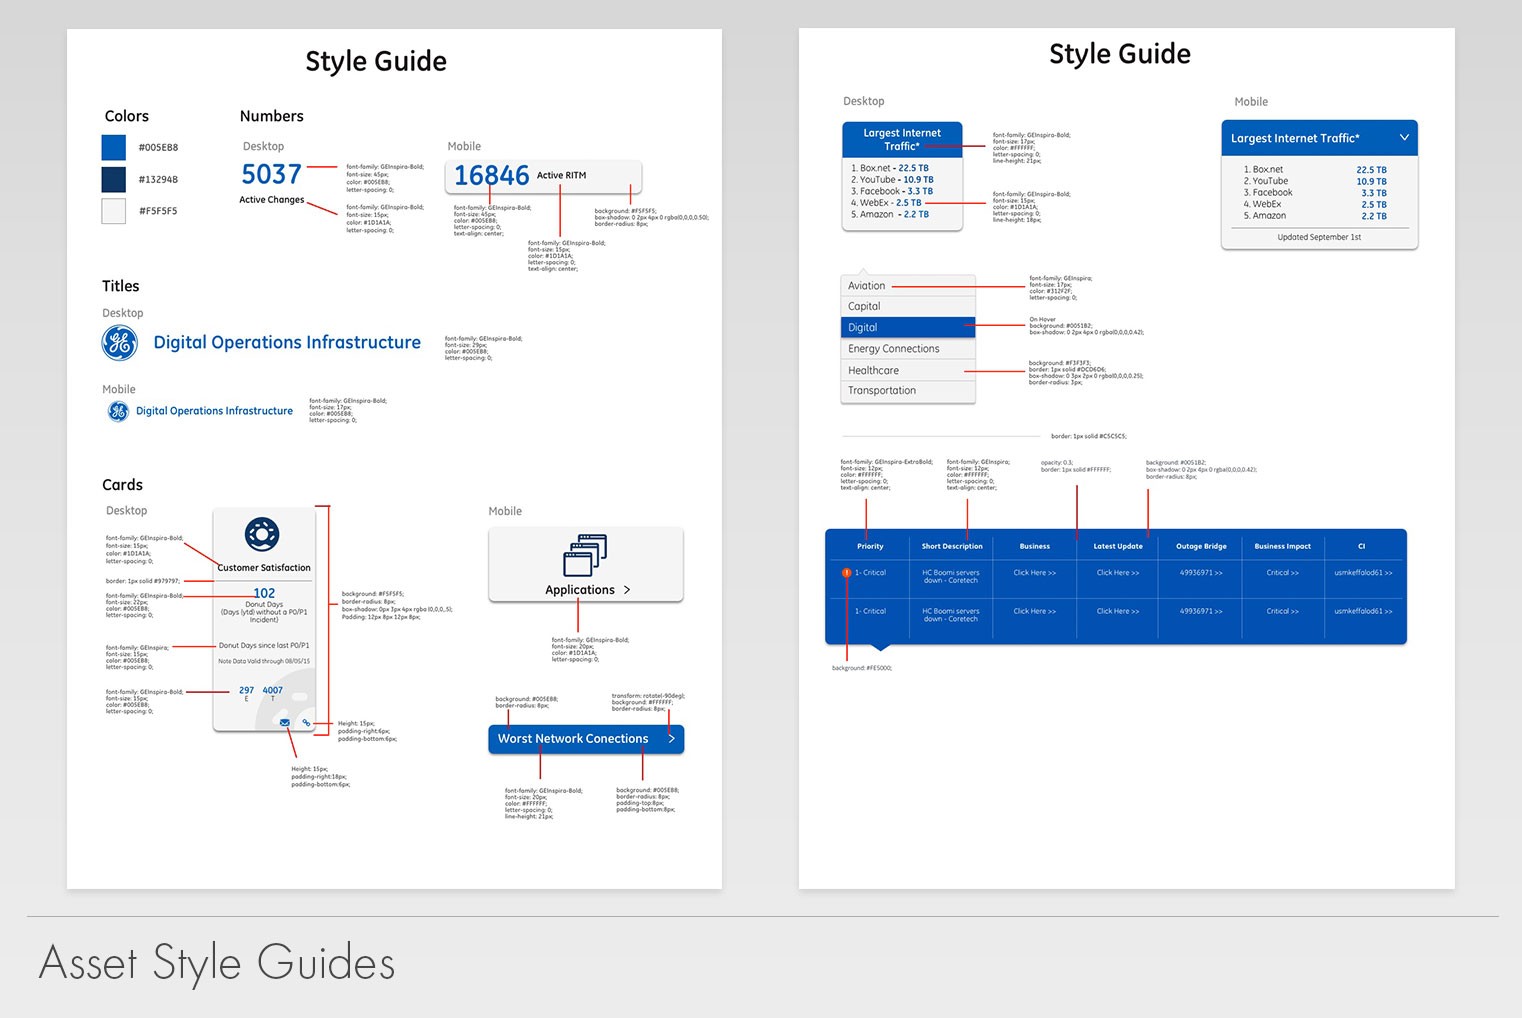Open usmkeffalod61 link in alert-icon row
The image size is (1522, 1018).
click(x=1363, y=573)
